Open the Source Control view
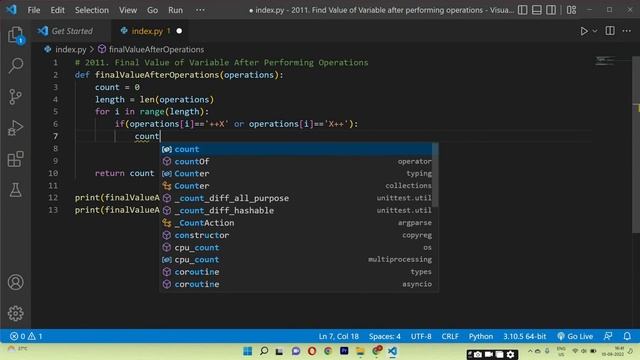The image size is (640, 360). coord(16,96)
